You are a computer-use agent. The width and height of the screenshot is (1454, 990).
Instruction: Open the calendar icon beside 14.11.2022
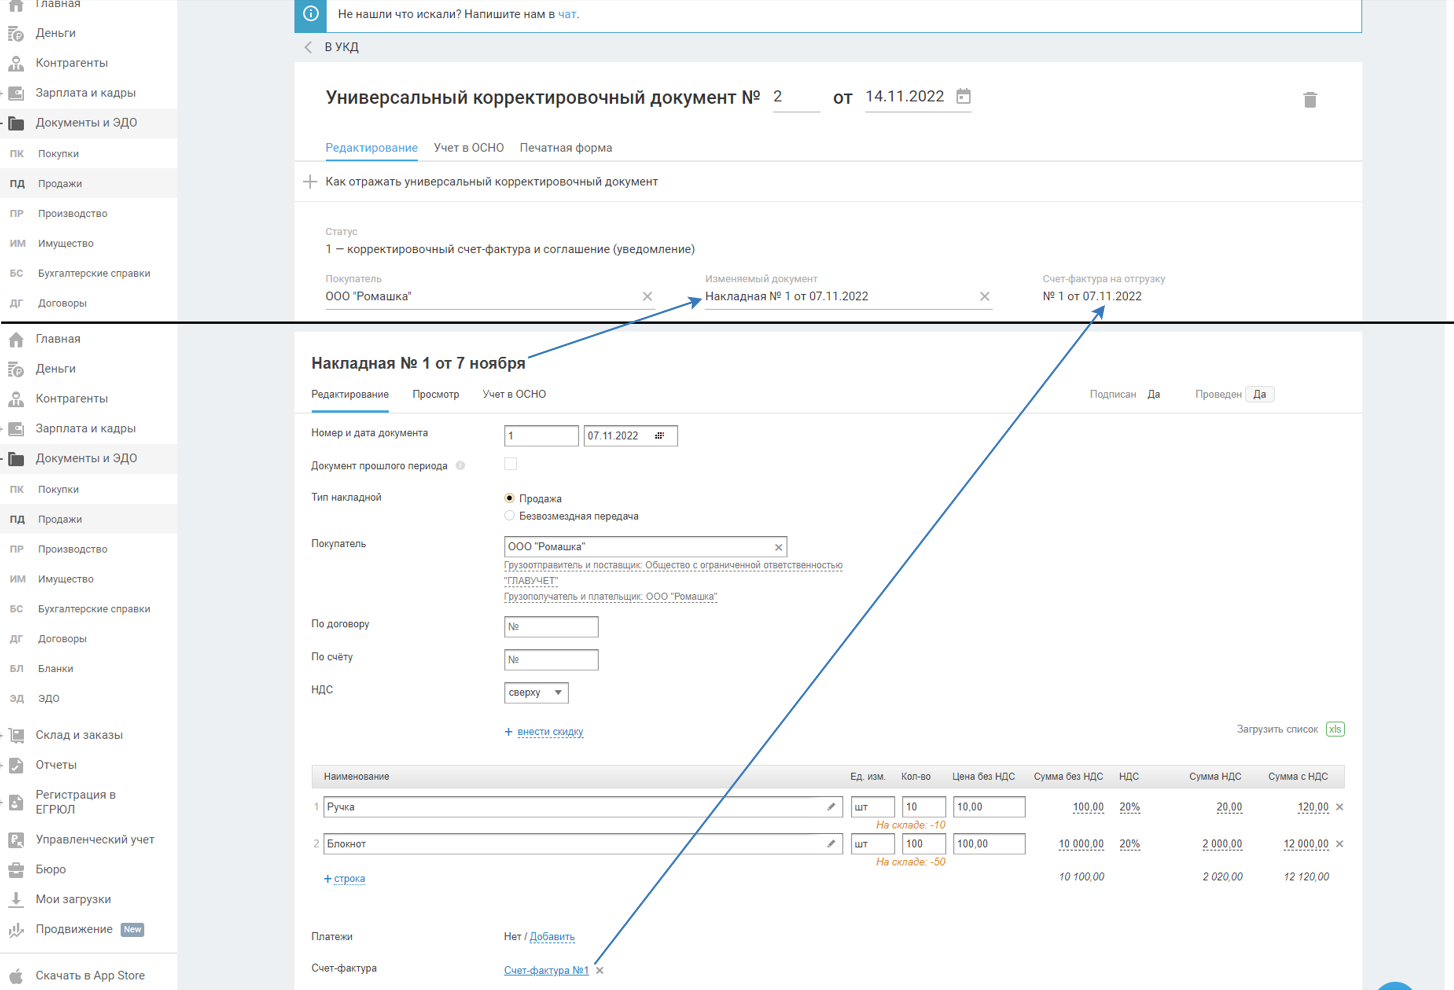(963, 97)
